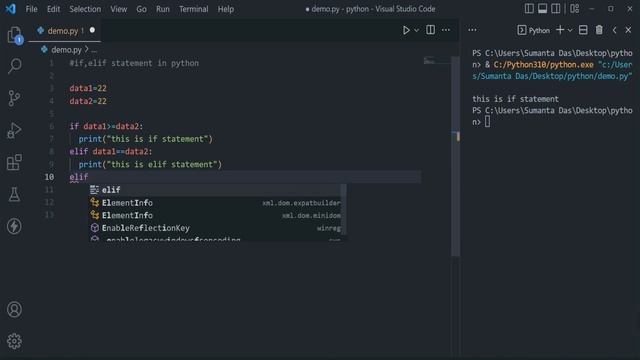Open the Explorer view in the activity bar

pos(14,35)
